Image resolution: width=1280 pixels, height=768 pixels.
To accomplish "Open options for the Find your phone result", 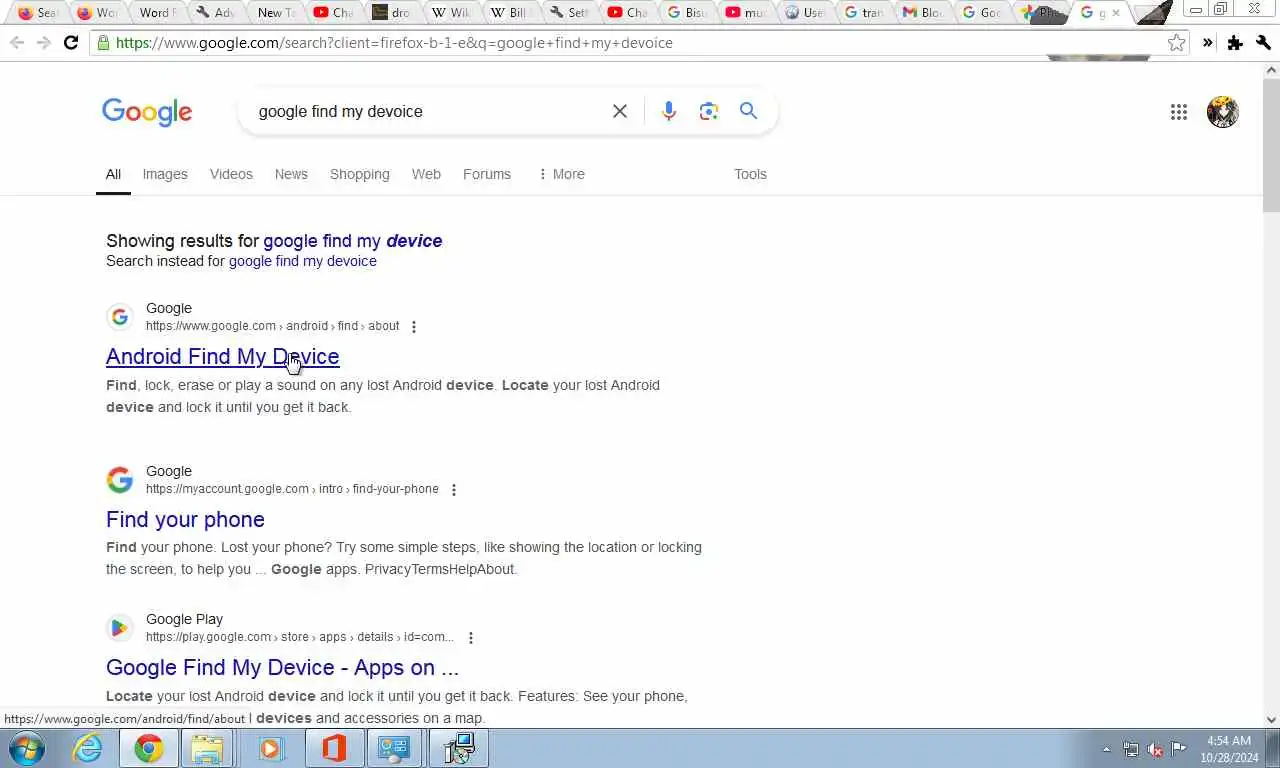I will [x=454, y=490].
